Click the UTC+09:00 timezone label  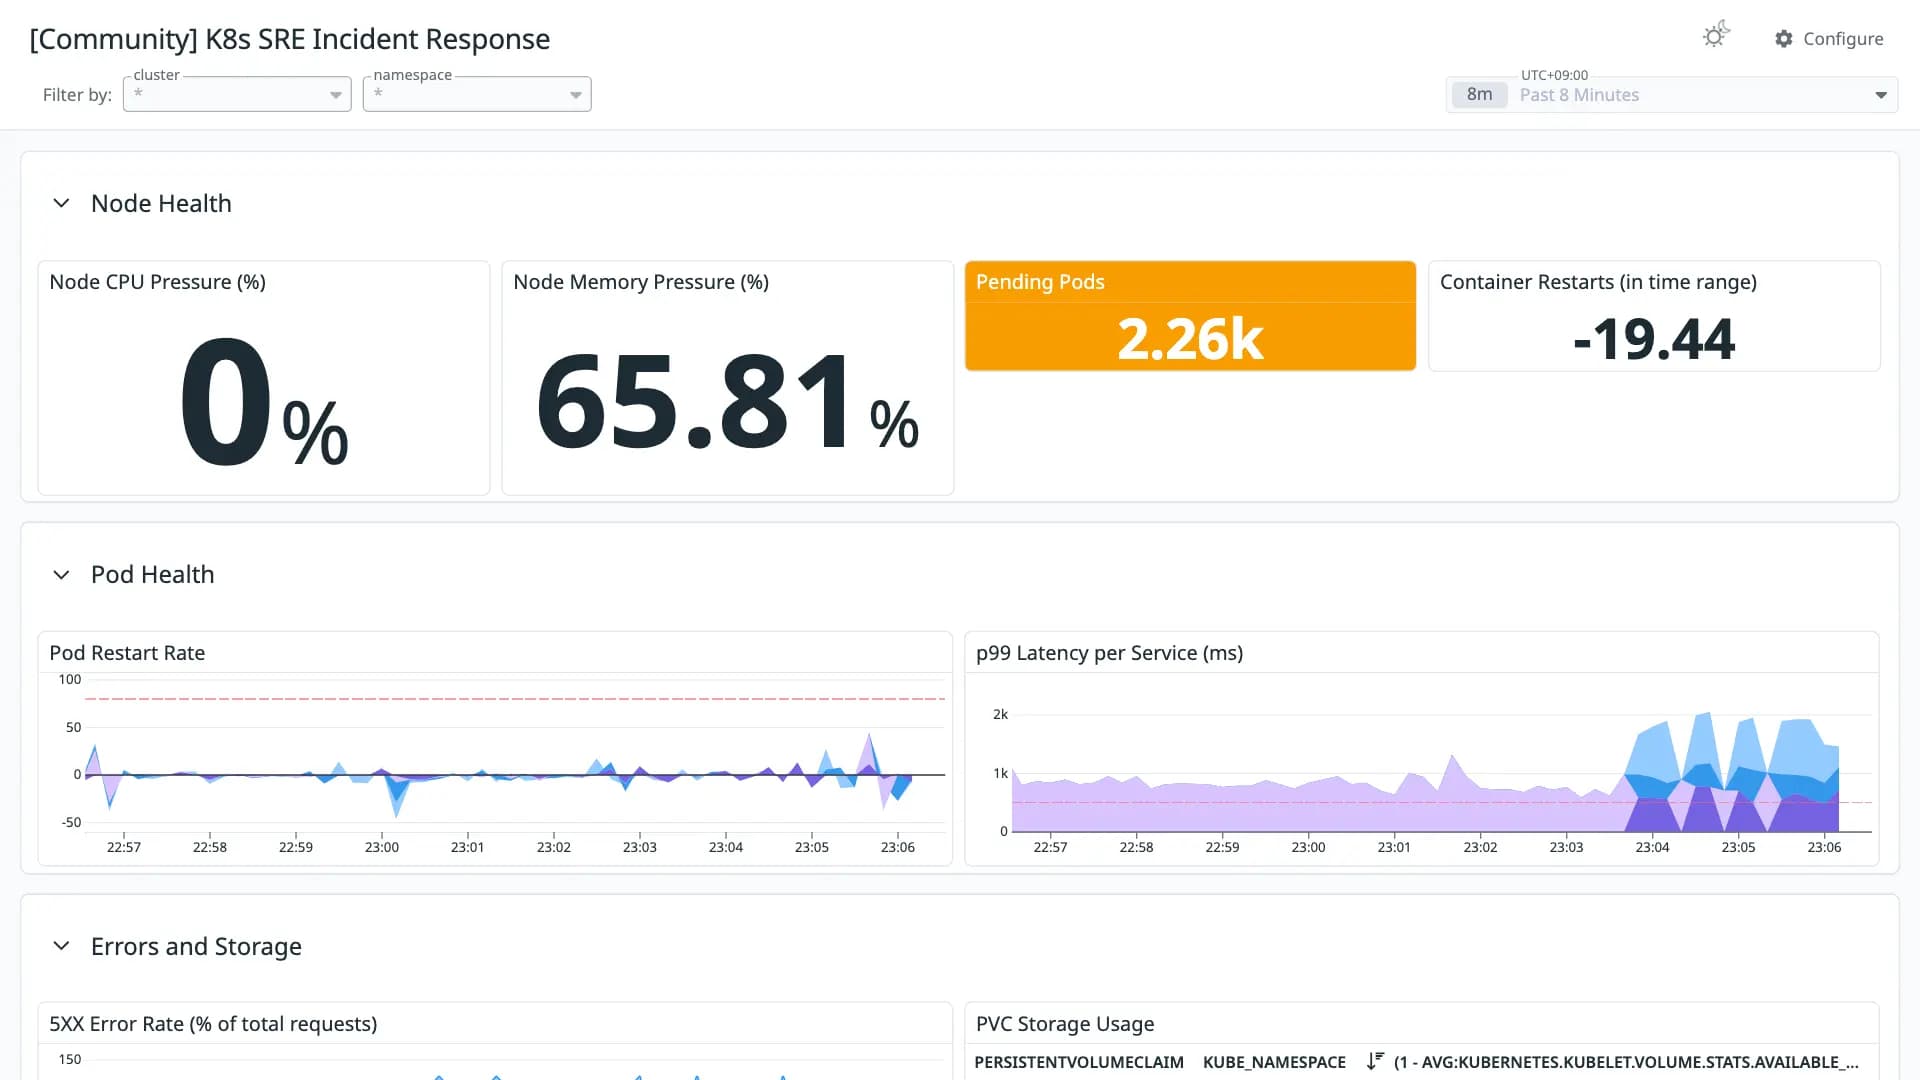pyautogui.click(x=1554, y=75)
